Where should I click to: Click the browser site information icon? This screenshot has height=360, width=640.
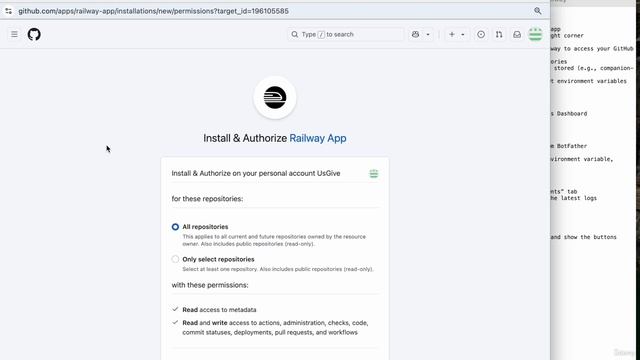point(9,11)
